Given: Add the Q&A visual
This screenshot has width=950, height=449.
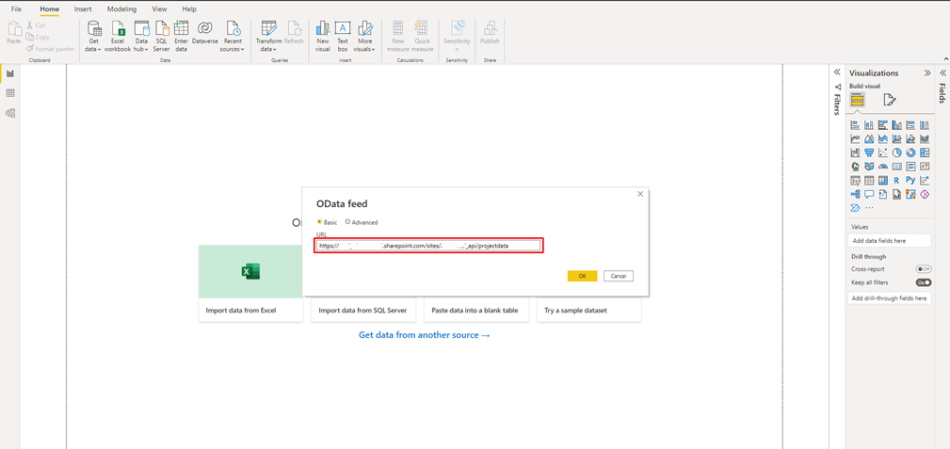Looking at the screenshot, I should [x=869, y=194].
